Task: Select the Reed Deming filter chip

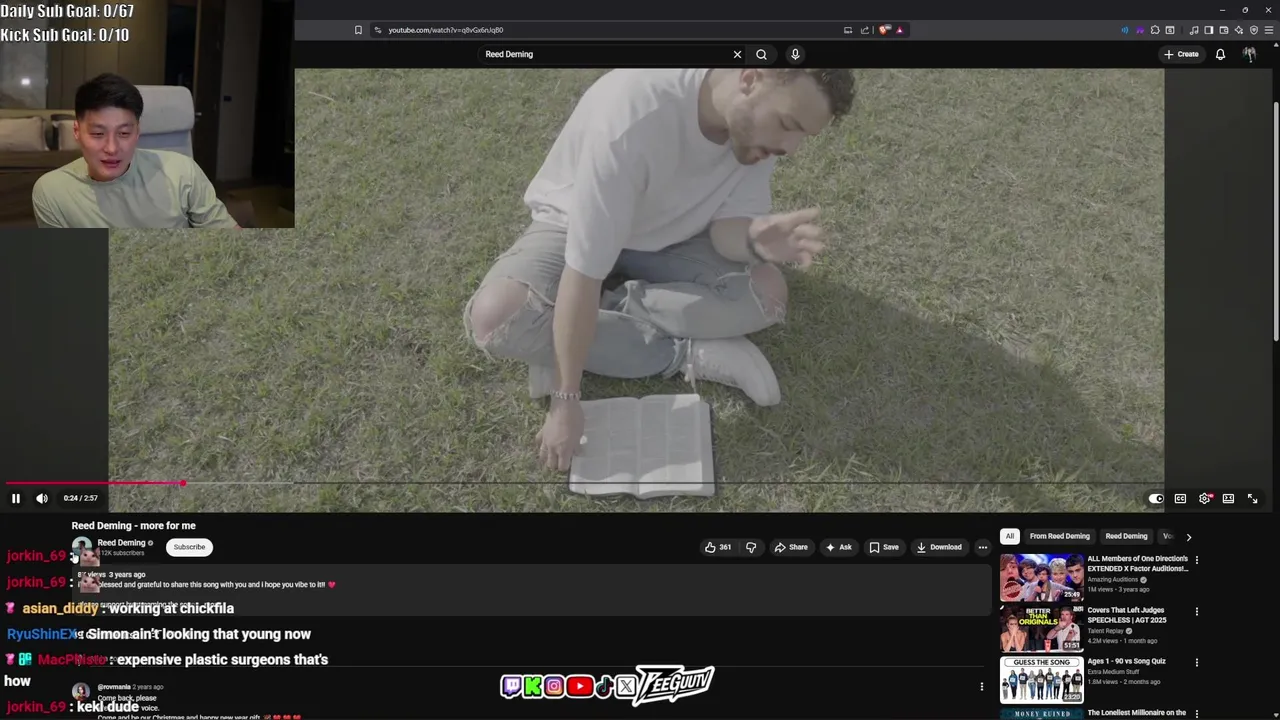Action: [1126, 536]
